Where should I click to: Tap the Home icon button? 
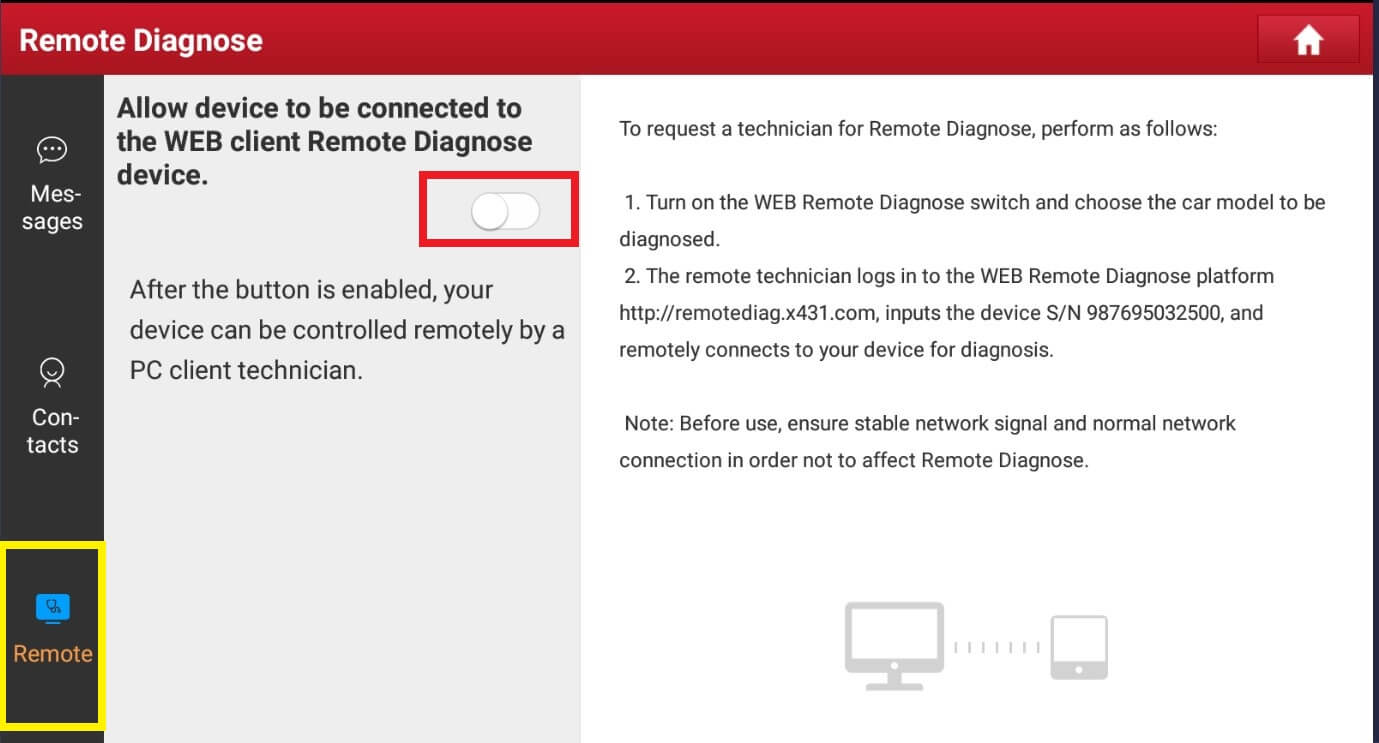(1308, 40)
